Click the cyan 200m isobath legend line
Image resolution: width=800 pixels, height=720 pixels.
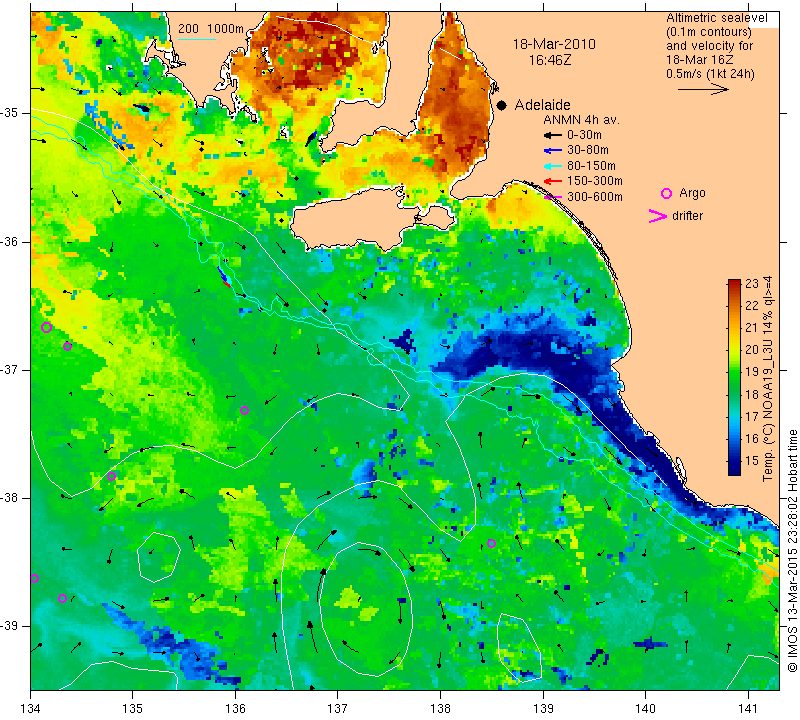point(196,39)
